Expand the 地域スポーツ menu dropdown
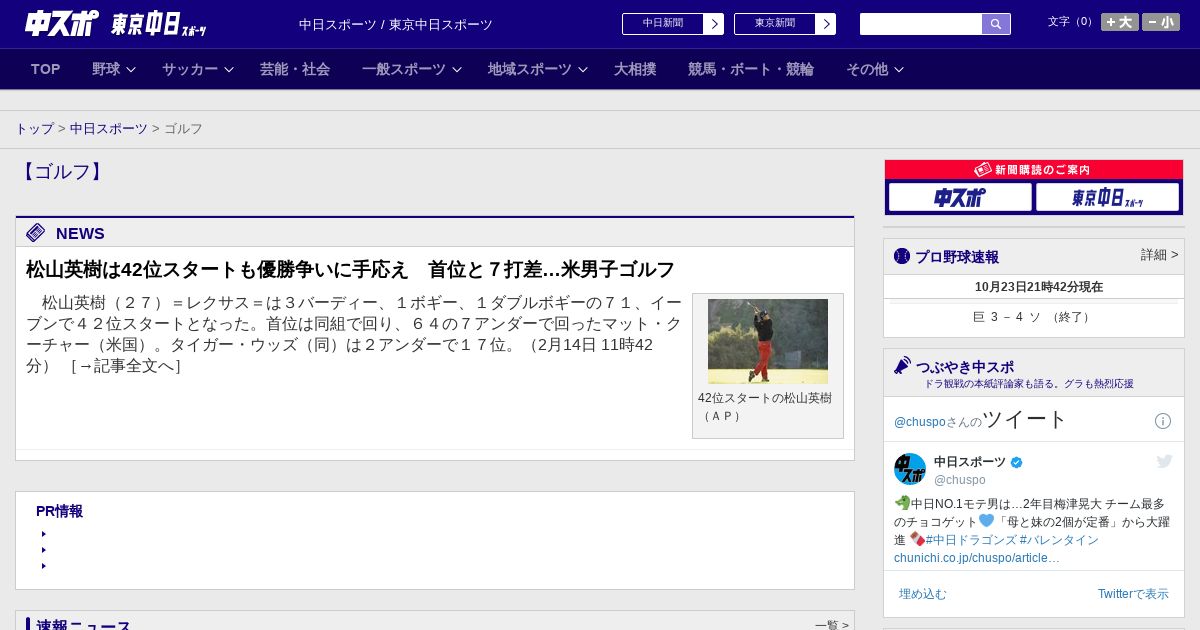This screenshot has height=630, width=1200. click(538, 69)
